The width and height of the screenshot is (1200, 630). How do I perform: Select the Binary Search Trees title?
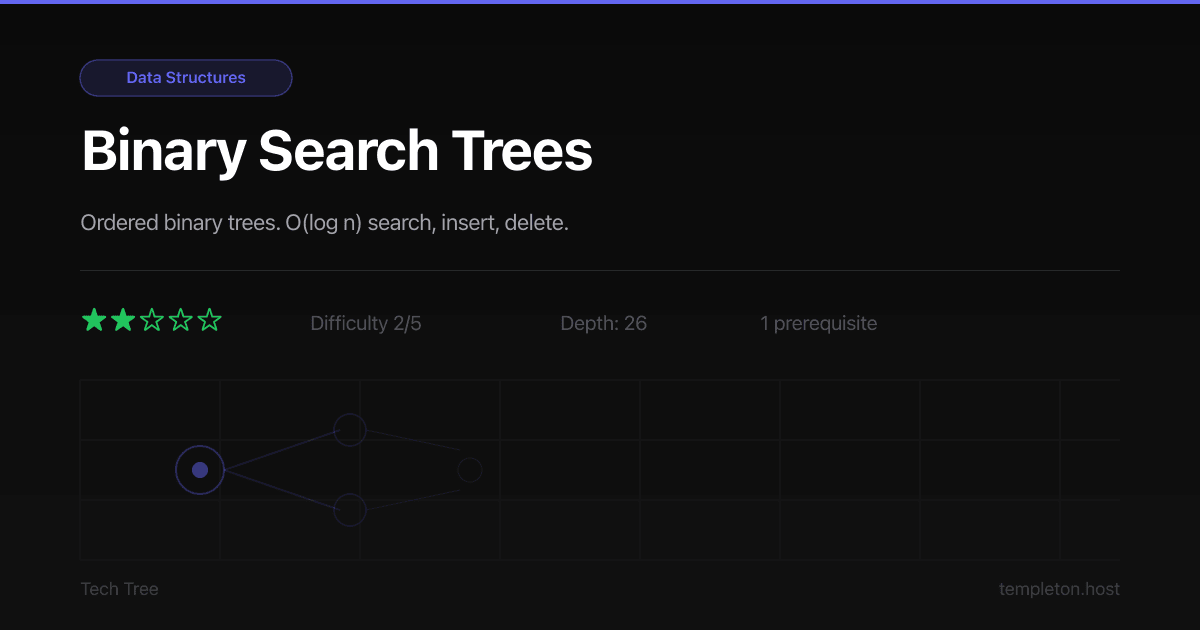tap(337, 151)
